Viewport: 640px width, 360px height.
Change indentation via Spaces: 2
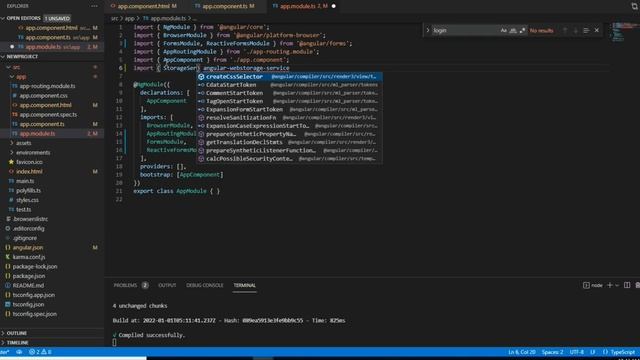(x=552, y=352)
